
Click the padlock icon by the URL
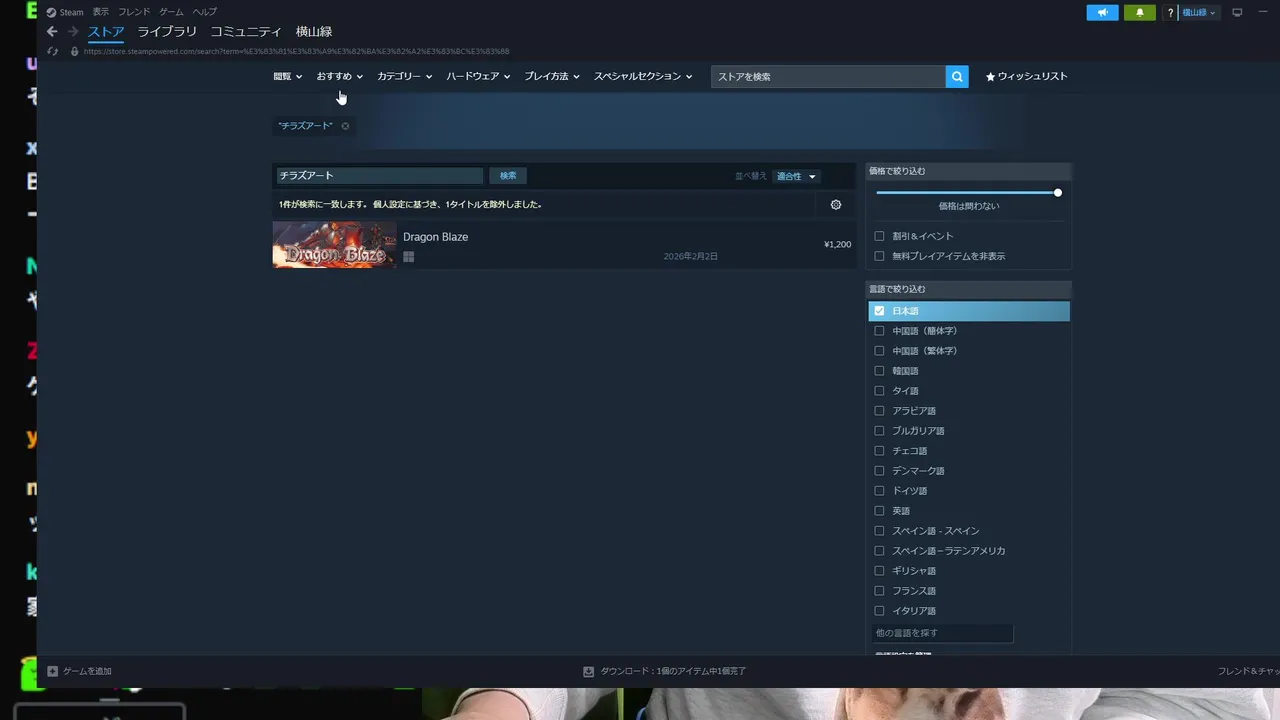74,51
